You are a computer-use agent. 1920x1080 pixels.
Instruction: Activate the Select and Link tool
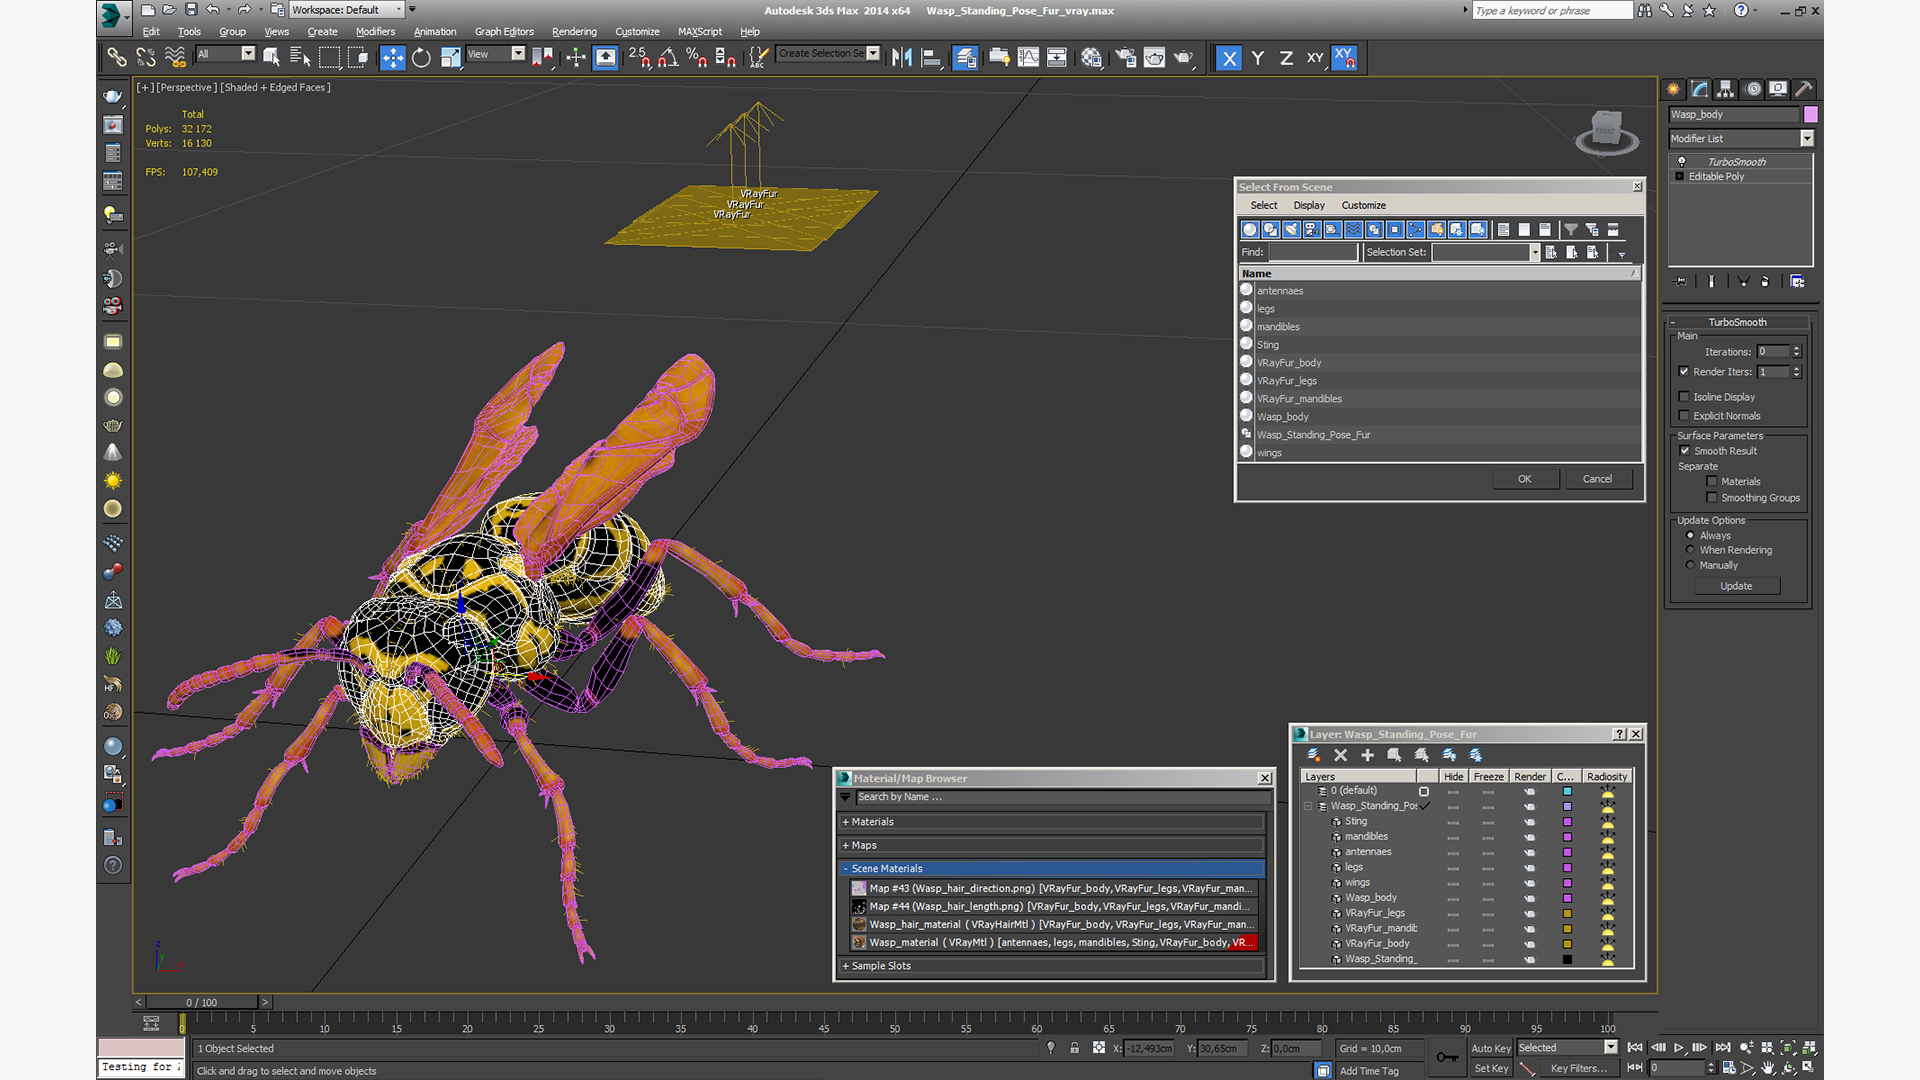click(x=117, y=57)
